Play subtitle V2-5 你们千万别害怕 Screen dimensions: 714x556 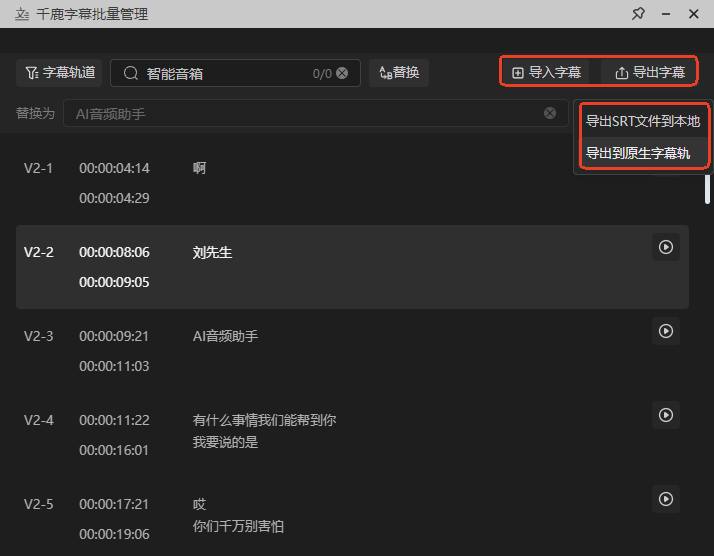(666, 499)
